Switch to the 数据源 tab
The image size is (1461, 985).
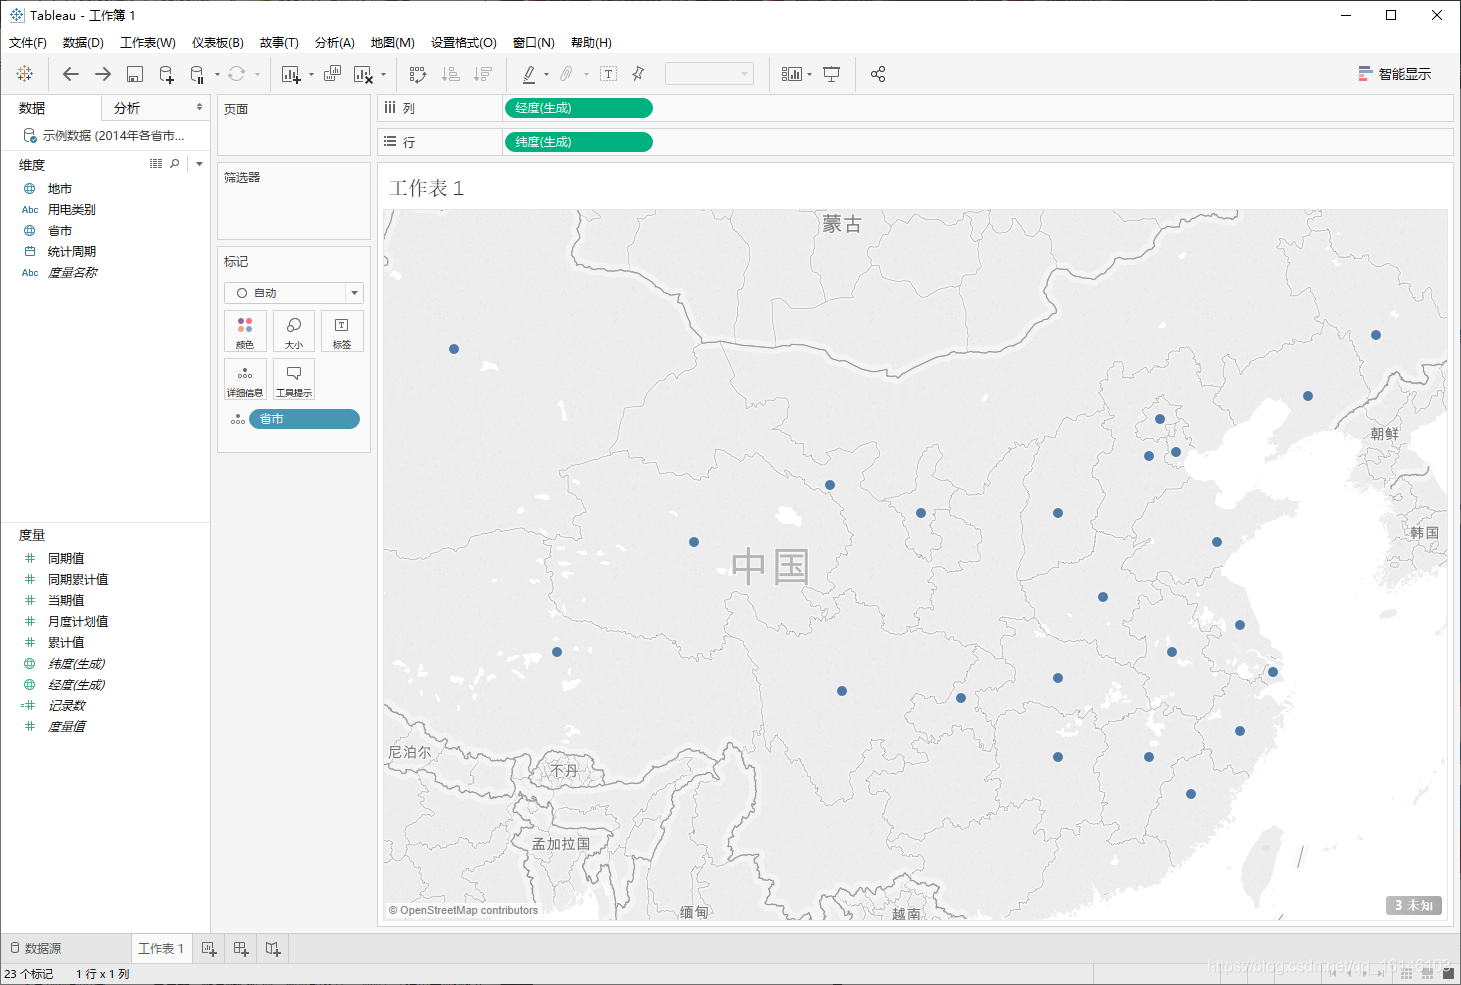coord(36,949)
